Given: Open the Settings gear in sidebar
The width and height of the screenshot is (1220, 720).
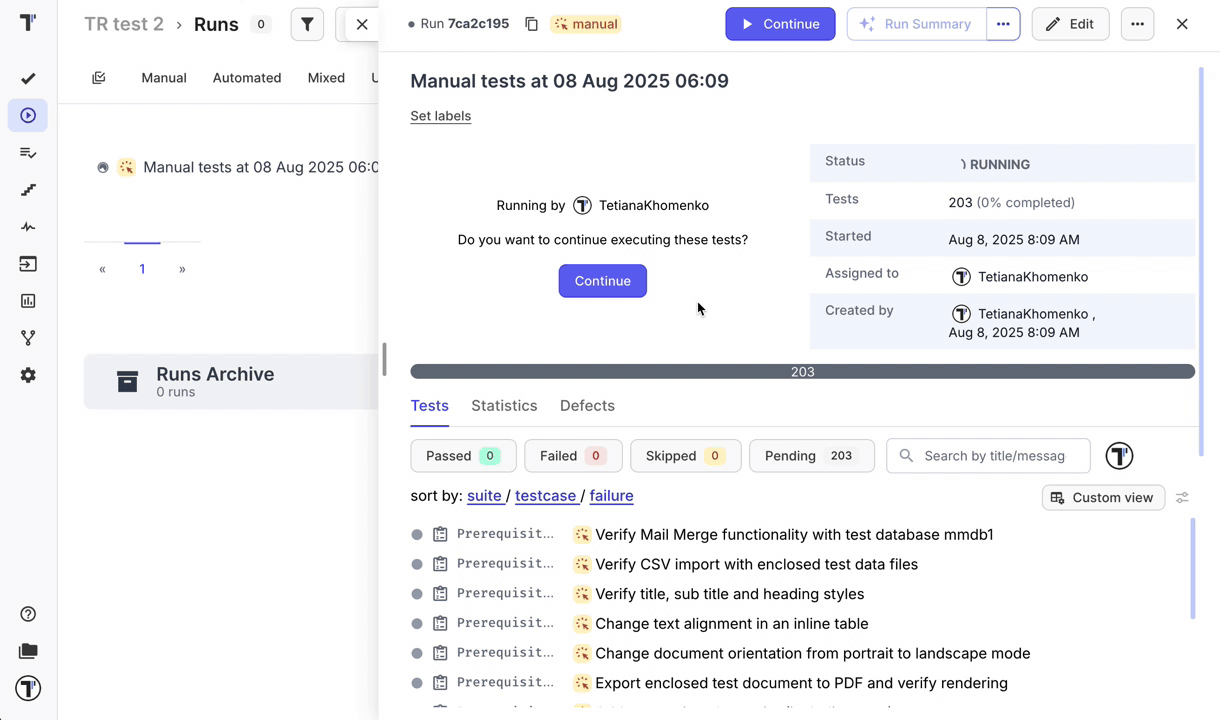Looking at the screenshot, I should [x=28, y=375].
